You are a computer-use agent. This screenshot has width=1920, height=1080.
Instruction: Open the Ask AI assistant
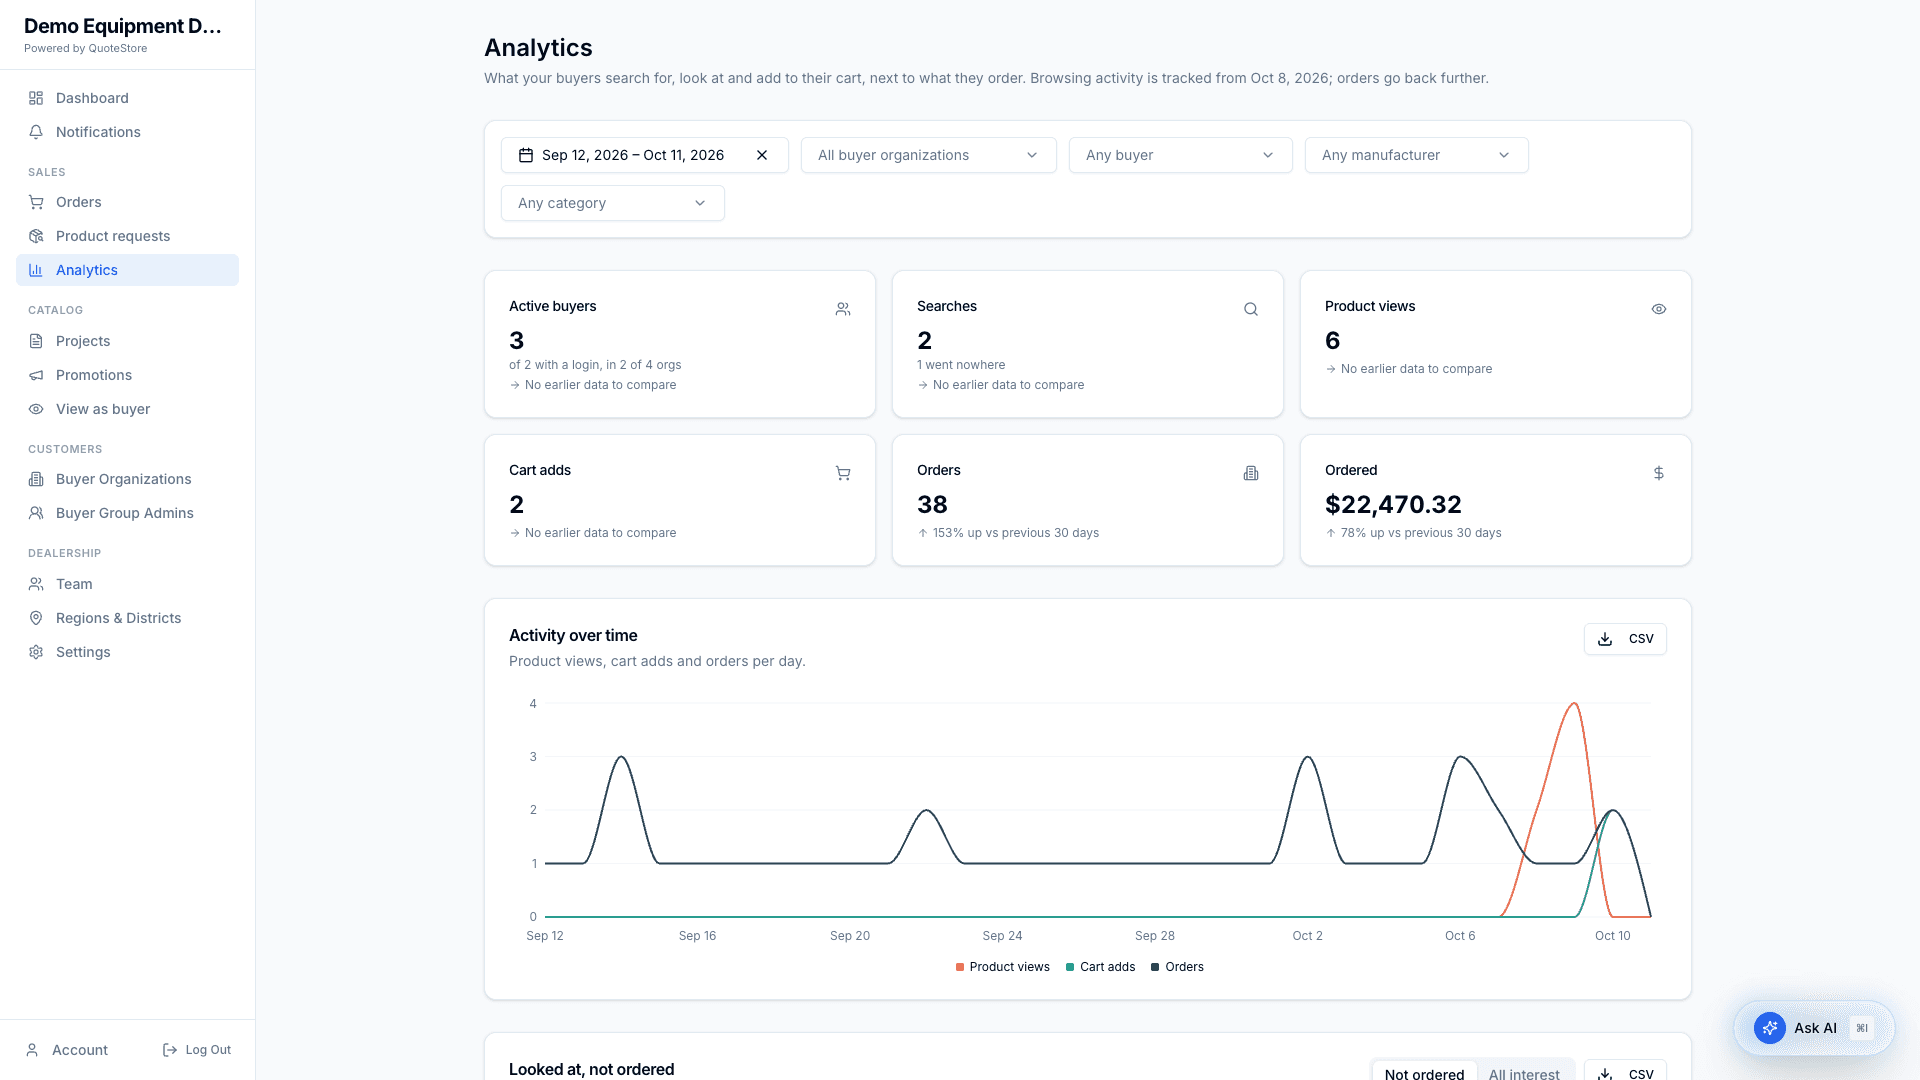1814,1028
